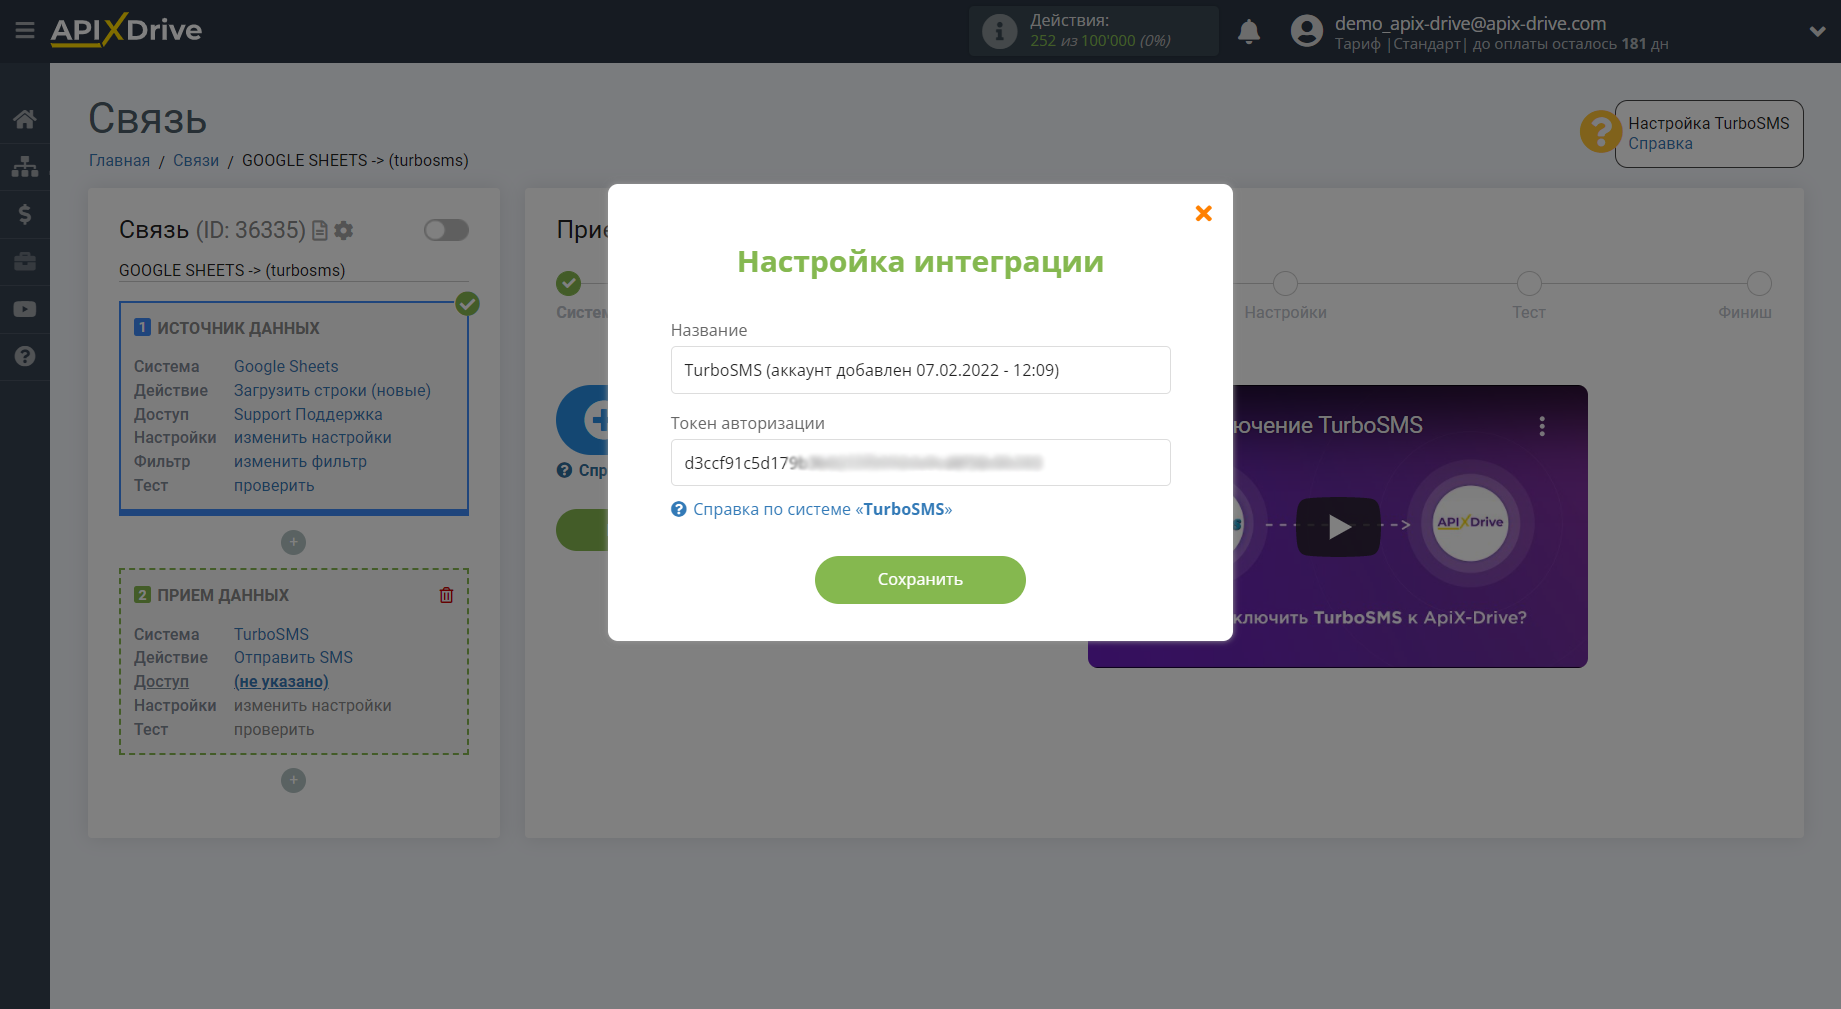Open video options three-dots menu
Viewport: 1841px width, 1009px height.
click(x=1542, y=427)
